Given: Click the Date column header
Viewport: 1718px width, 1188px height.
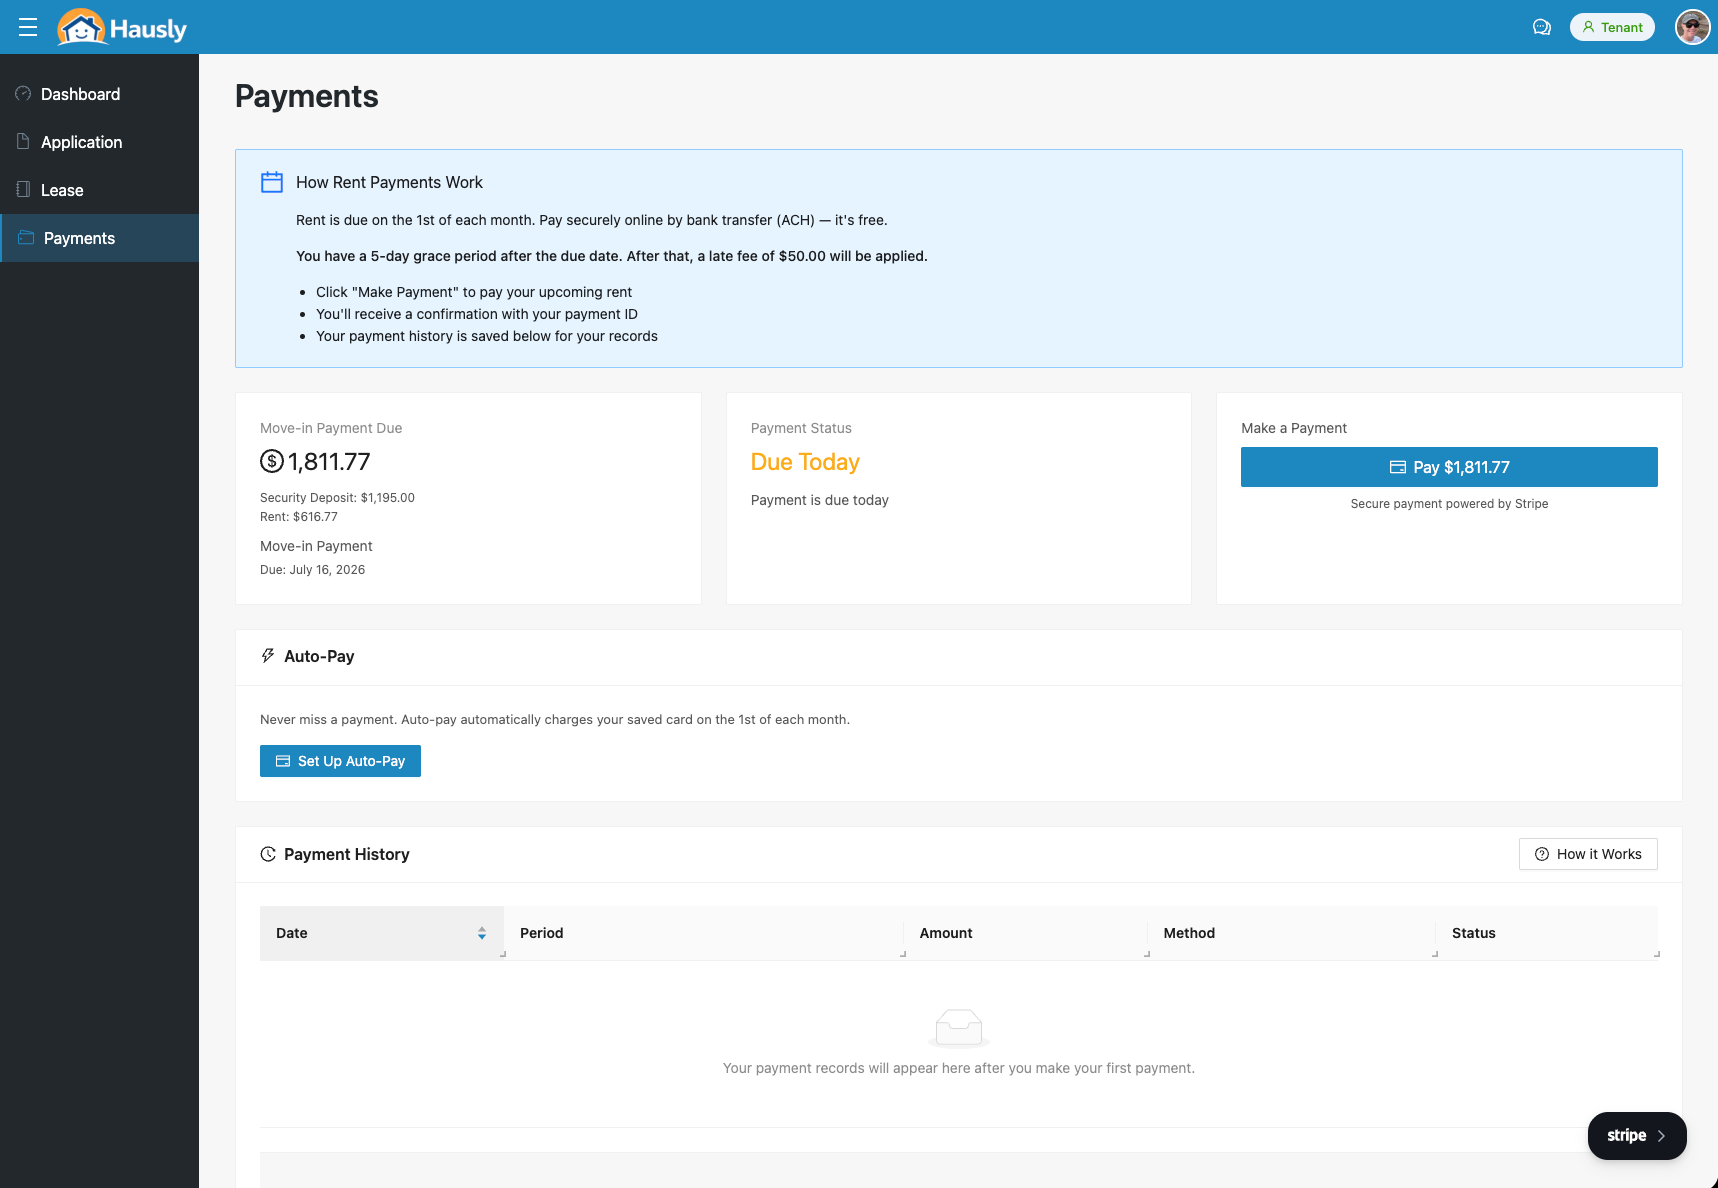Looking at the screenshot, I should coord(382,933).
